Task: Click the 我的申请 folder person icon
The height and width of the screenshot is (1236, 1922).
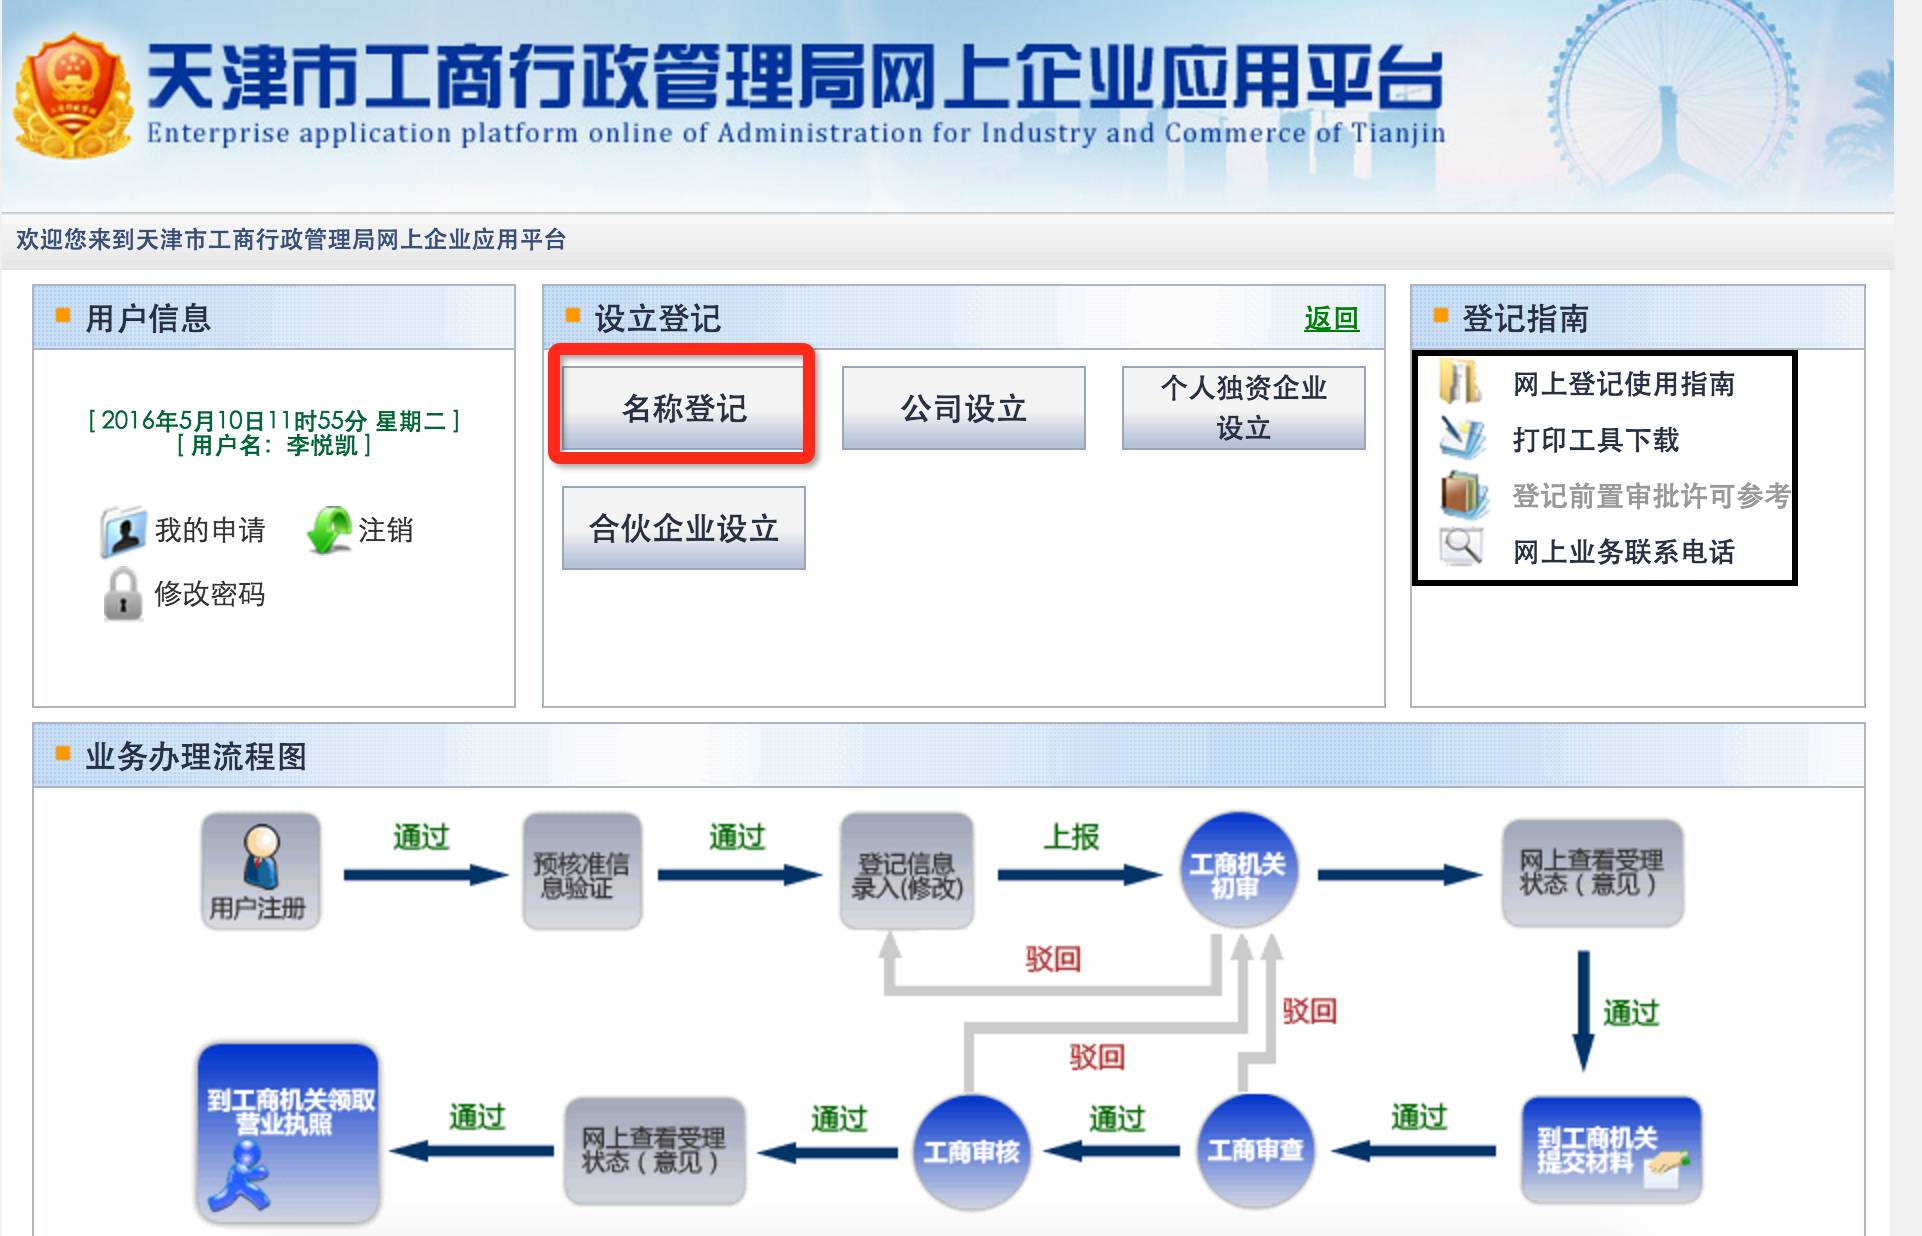Action: [x=124, y=531]
